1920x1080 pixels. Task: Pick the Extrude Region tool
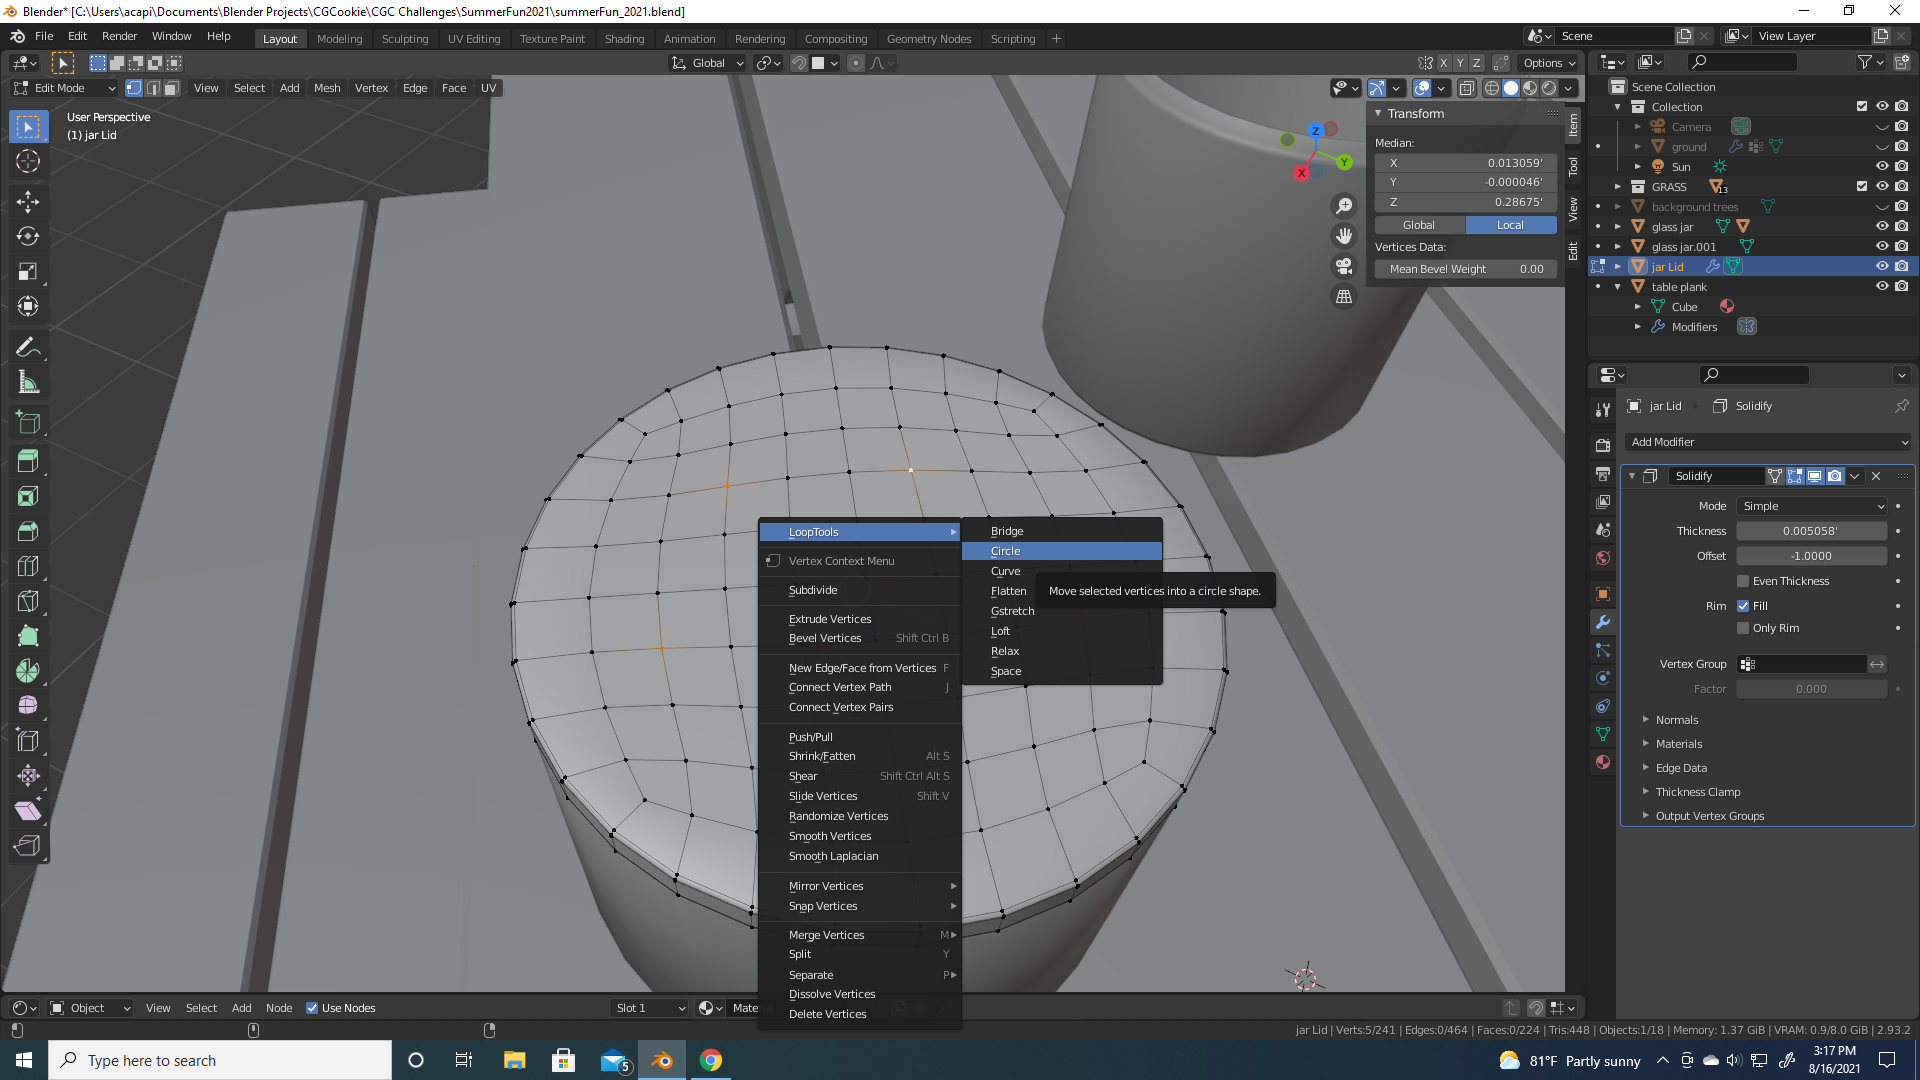(28, 461)
